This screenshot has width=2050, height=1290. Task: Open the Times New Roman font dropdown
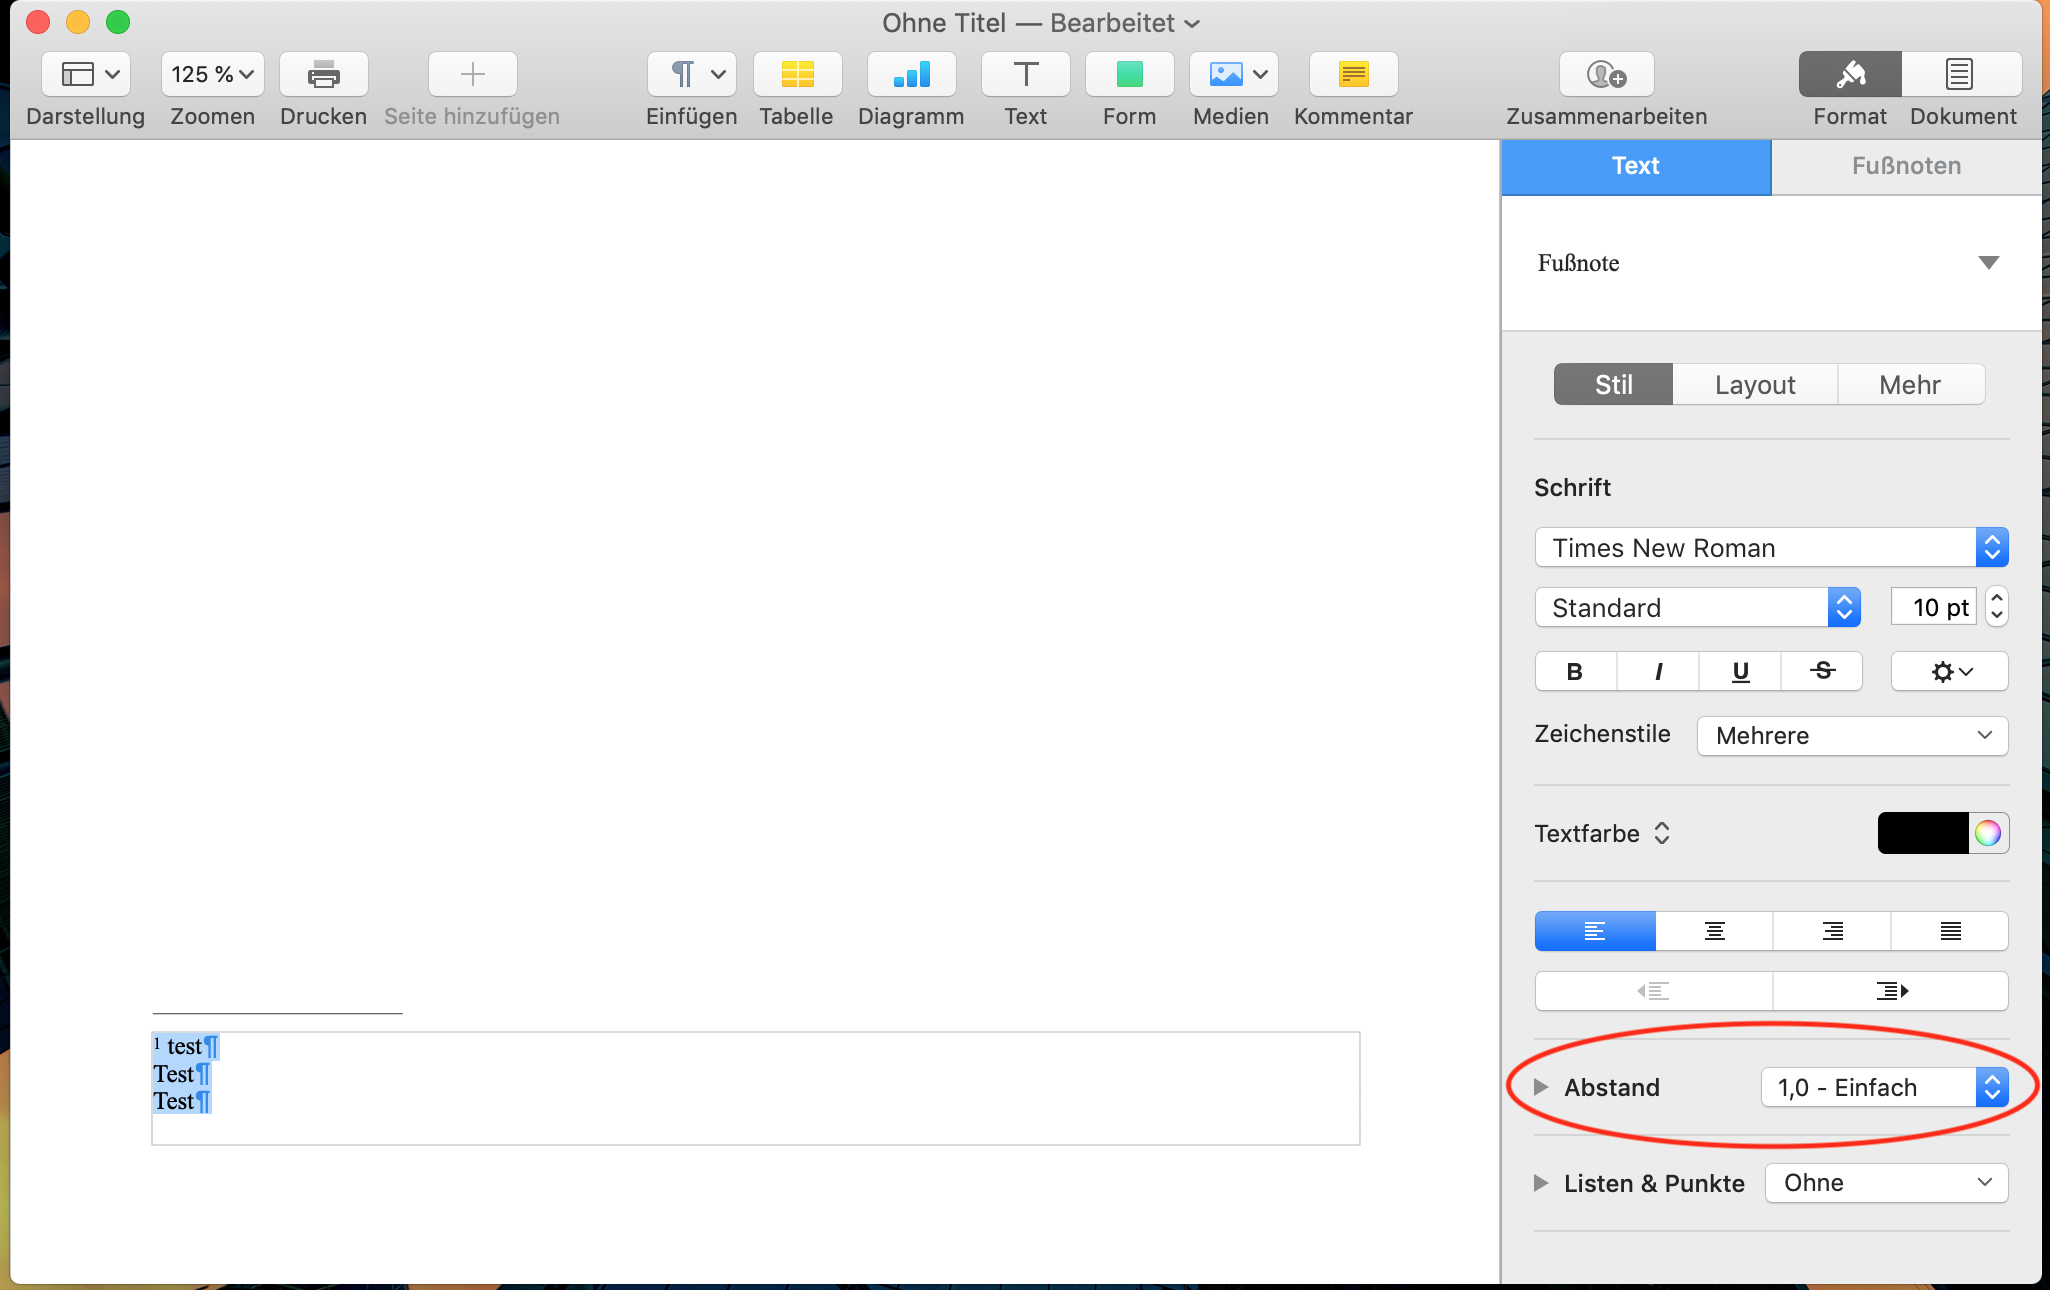[x=1771, y=548]
